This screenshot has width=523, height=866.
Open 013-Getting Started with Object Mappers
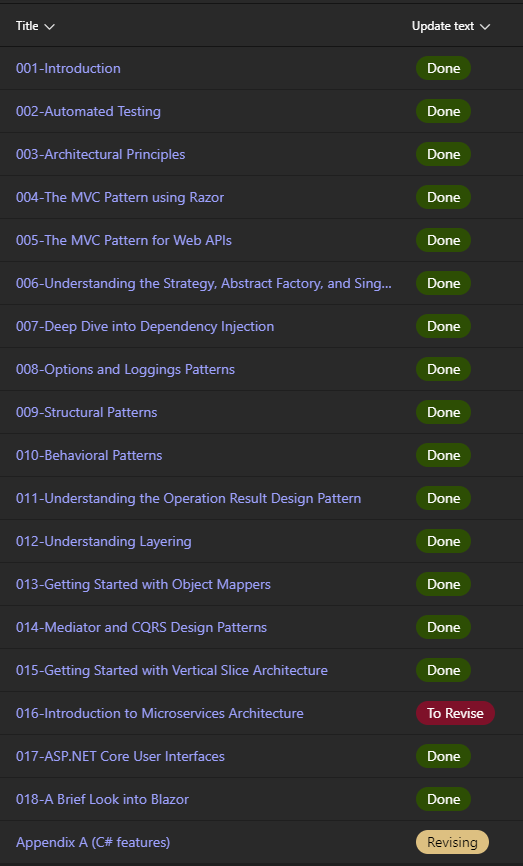[143, 584]
